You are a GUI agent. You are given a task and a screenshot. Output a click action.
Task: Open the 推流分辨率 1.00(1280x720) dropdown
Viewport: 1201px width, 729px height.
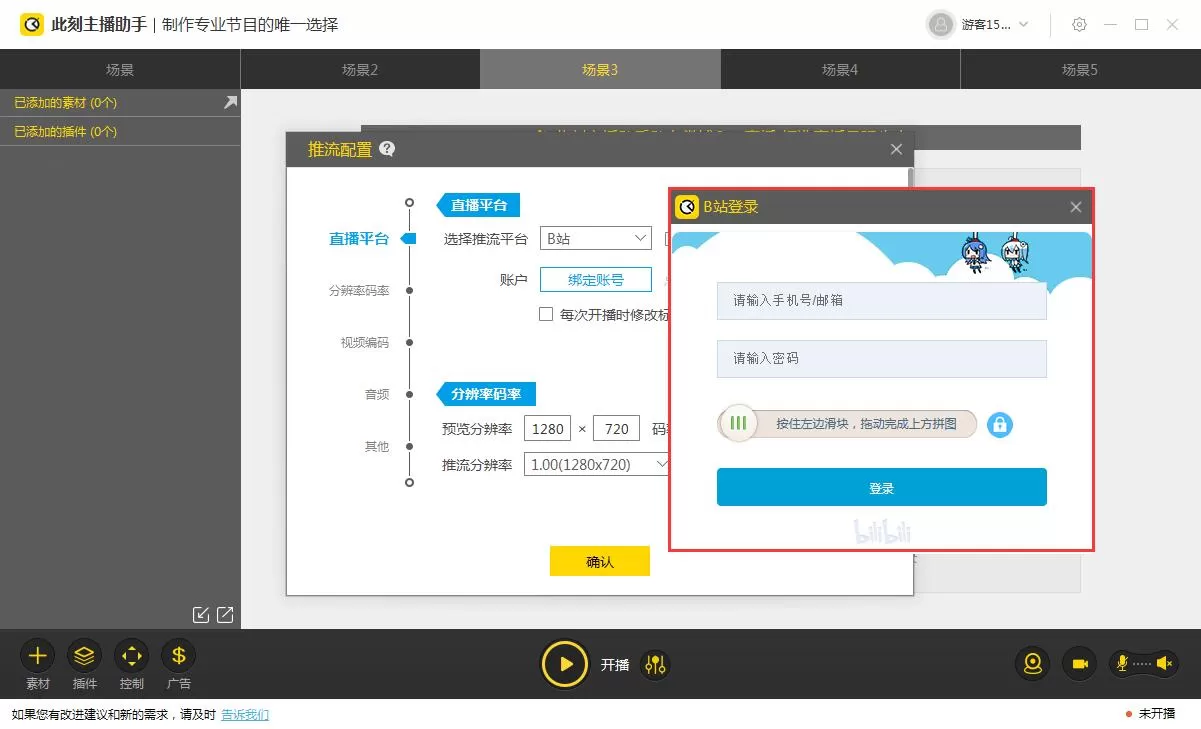click(597, 464)
